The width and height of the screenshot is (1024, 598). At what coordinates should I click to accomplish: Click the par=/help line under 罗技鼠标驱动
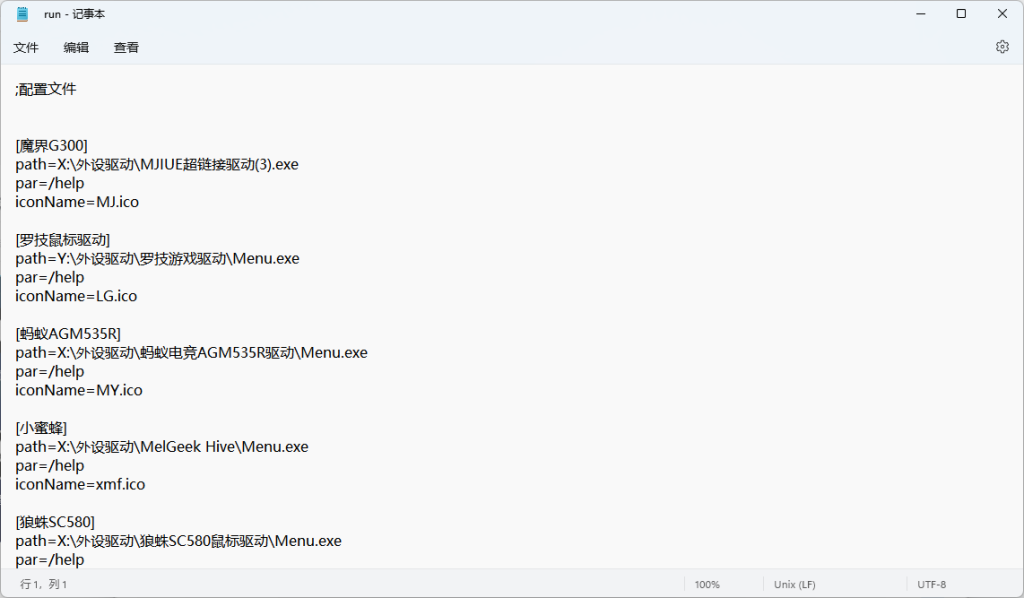[50, 277]
